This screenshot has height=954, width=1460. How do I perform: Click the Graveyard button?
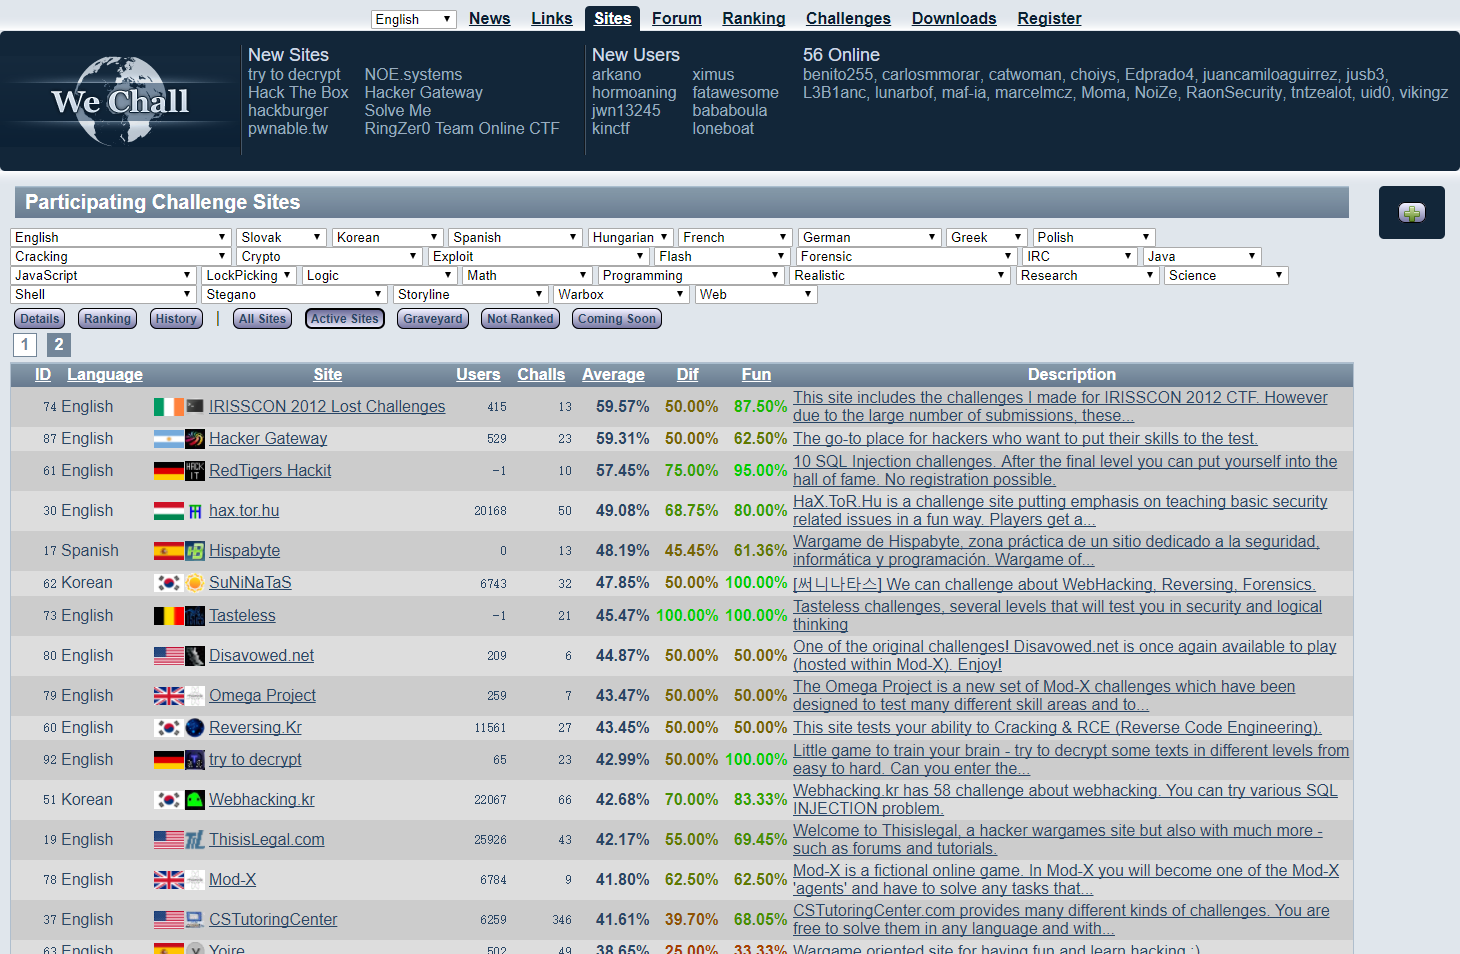click(433, 319)
